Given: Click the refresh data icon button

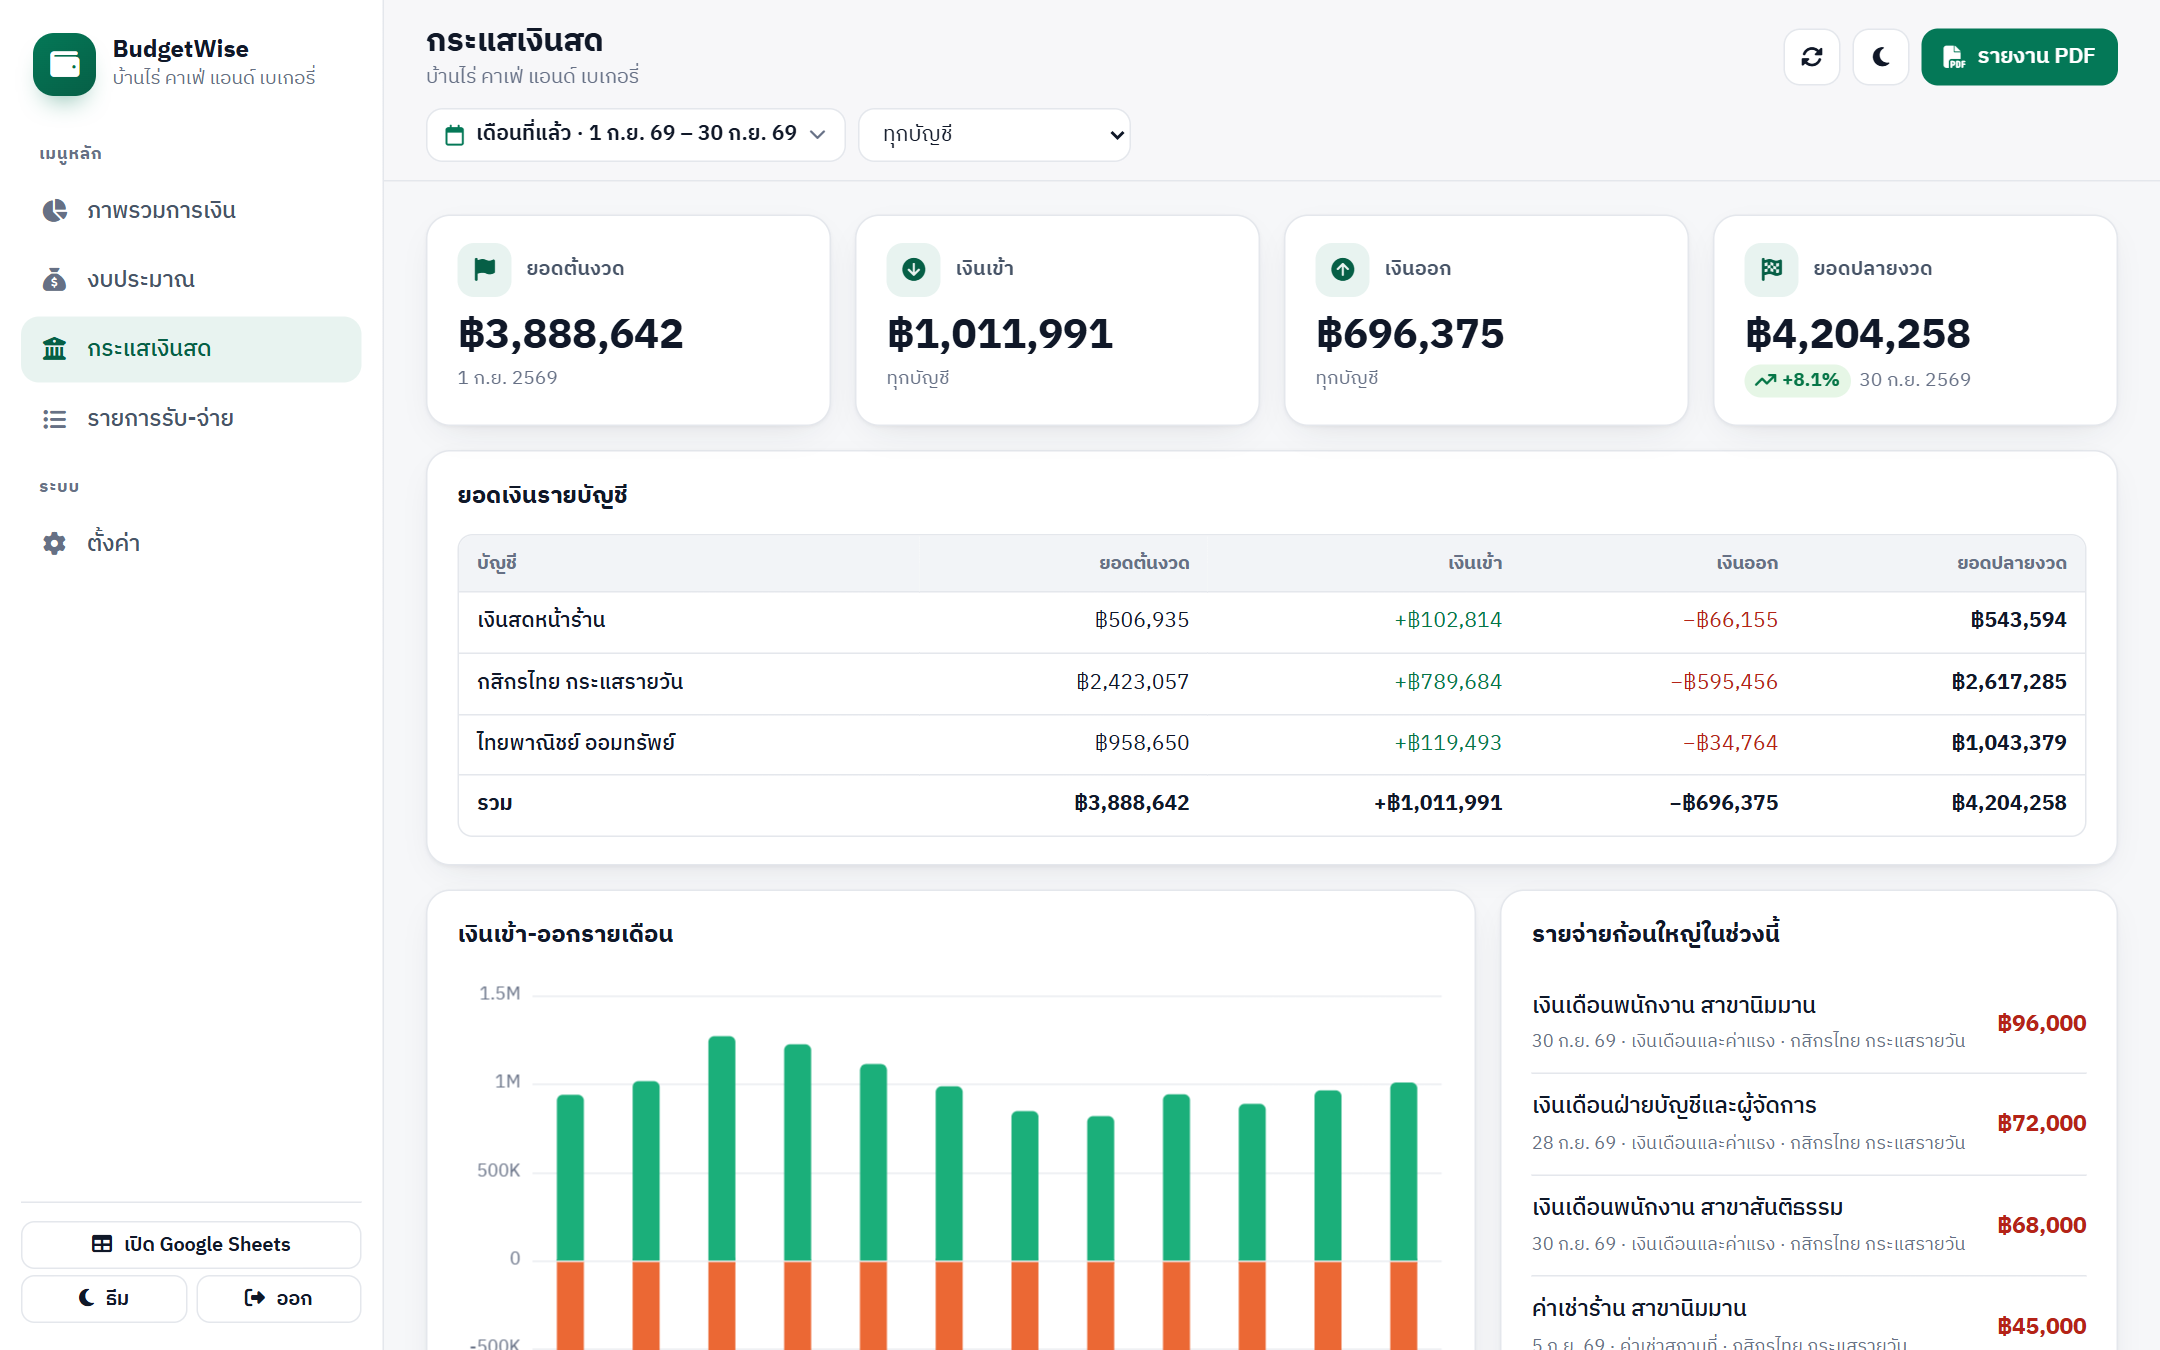Looking at the screenshot, I should (1811, 57).
